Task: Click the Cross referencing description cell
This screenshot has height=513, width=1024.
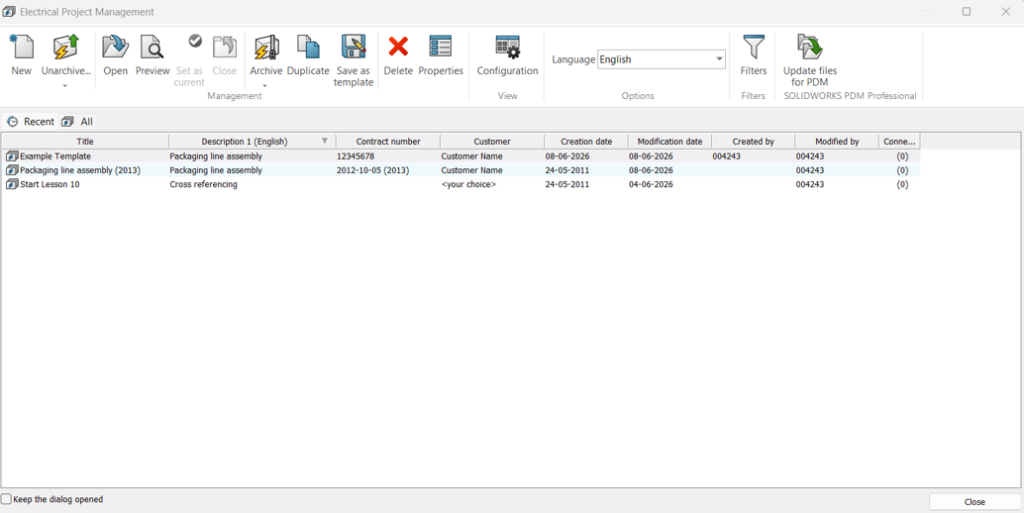Action: pyautogui.click(x=203, y=185)
